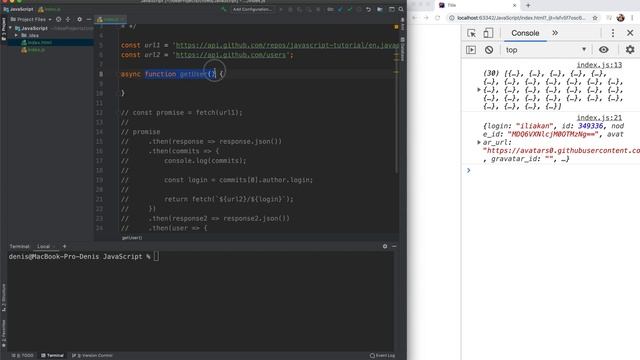The width and height of the screenshot is (640, 360).
Task: Open Terminal panel settings gear
Action: pyautogui.click(x=385, y=247)
